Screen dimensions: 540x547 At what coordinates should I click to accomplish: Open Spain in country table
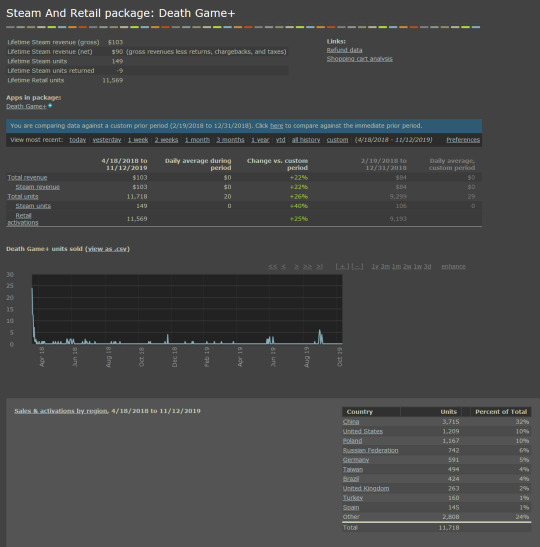pos(351,508)
